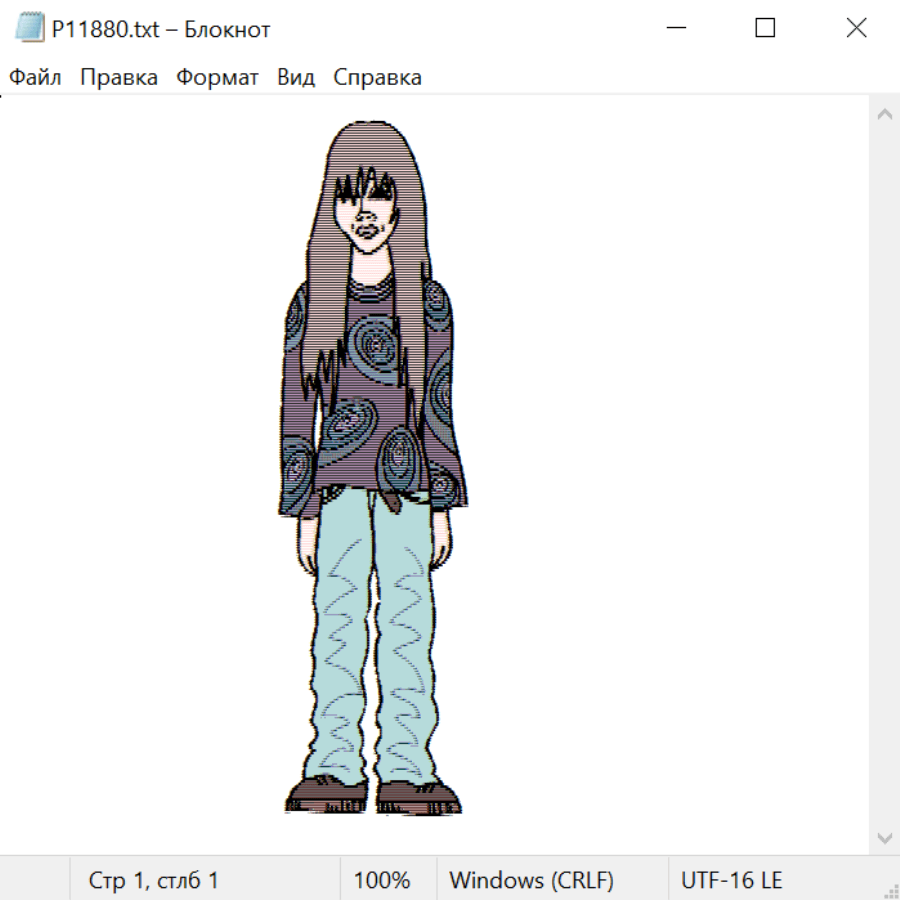The height and width of the screenshot is (900, 900).
Task: Click the scroll up arrow
Action: coord(884,115)
